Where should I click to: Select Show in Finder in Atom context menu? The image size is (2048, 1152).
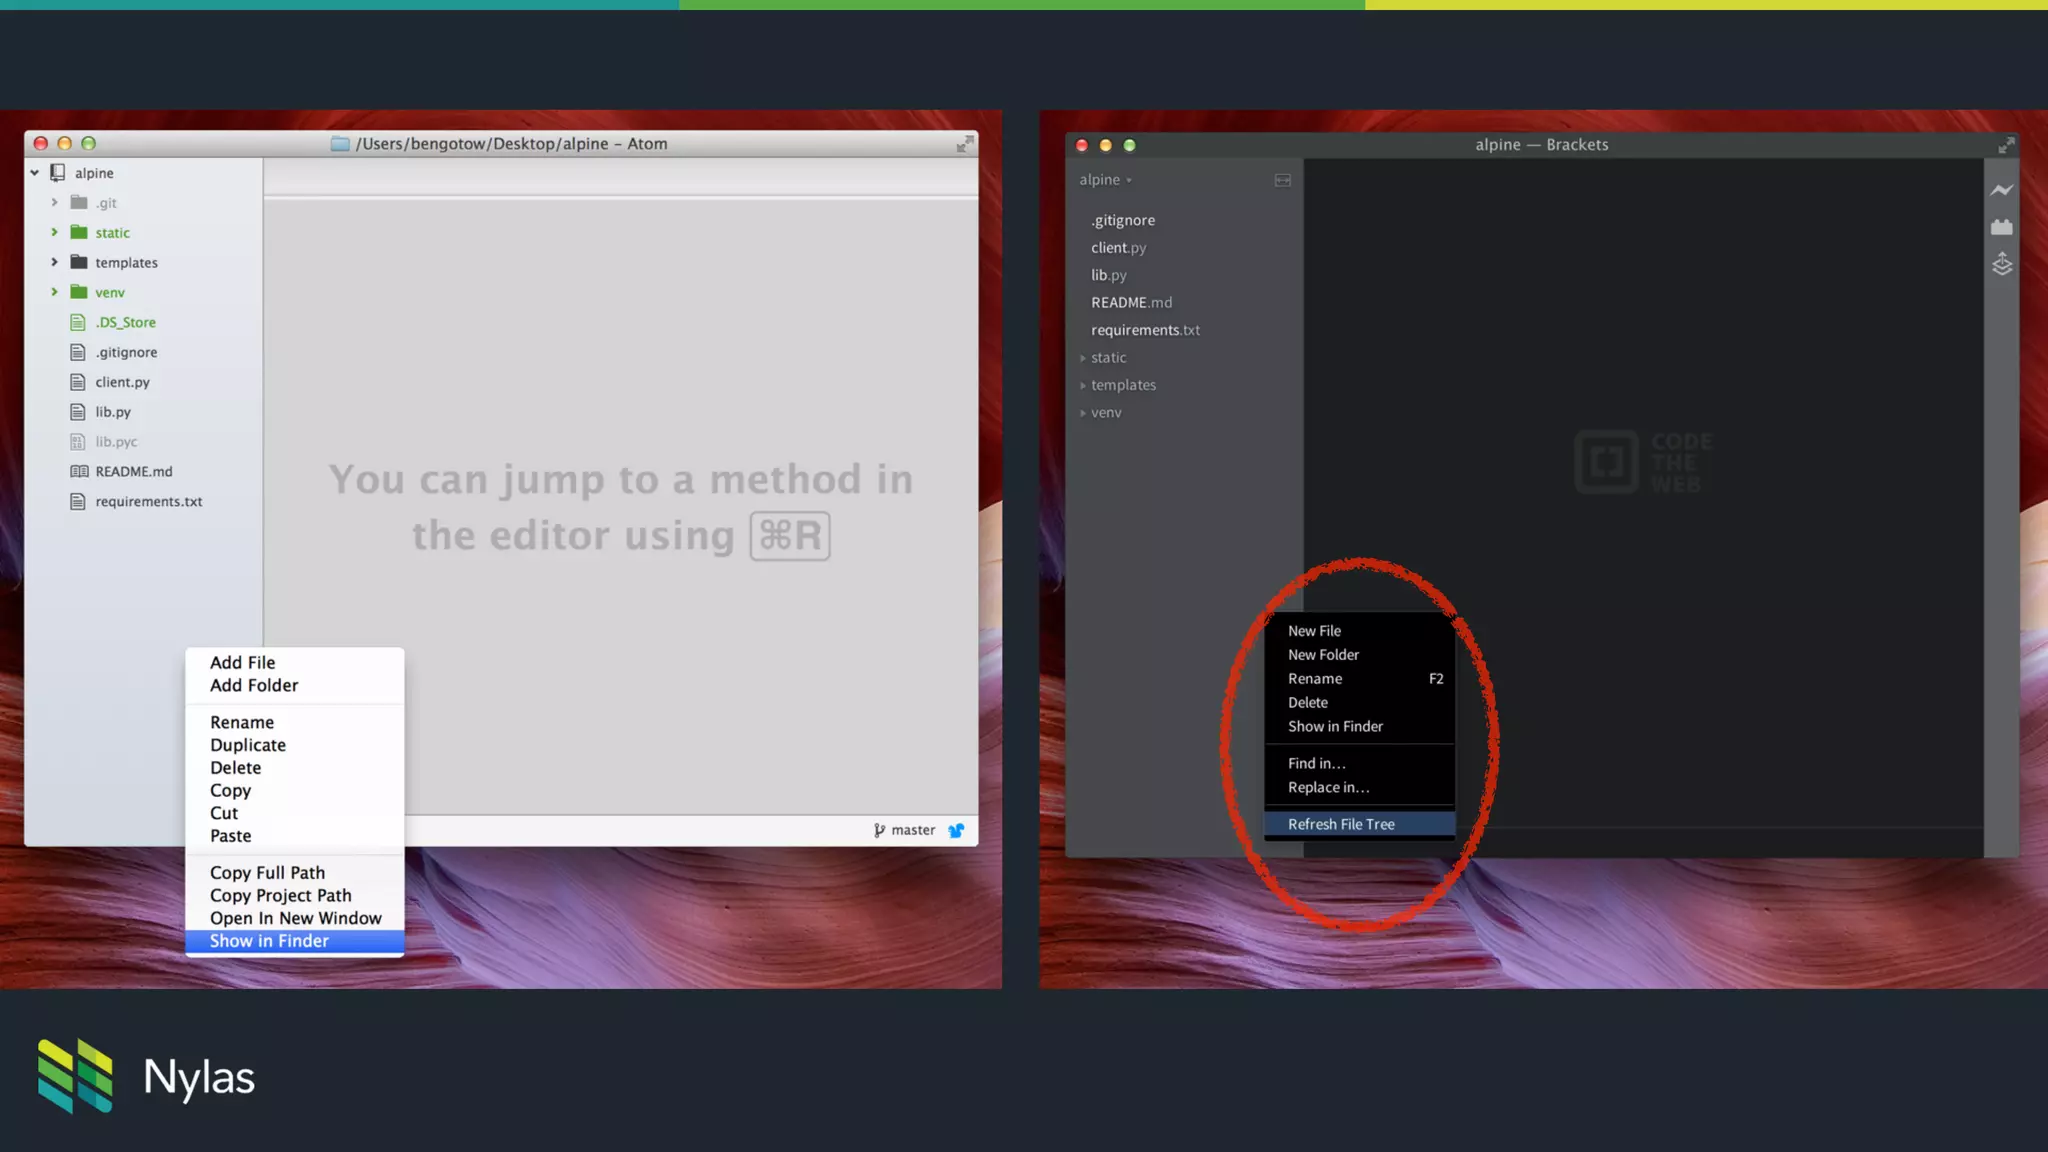pos(269,941)
